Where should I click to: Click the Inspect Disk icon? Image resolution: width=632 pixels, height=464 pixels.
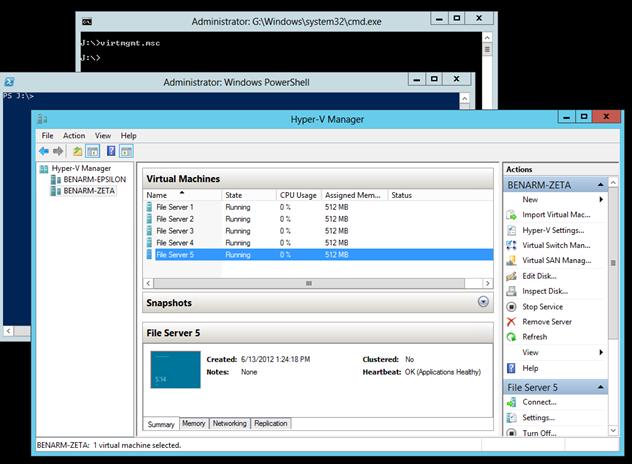[511, 291]
